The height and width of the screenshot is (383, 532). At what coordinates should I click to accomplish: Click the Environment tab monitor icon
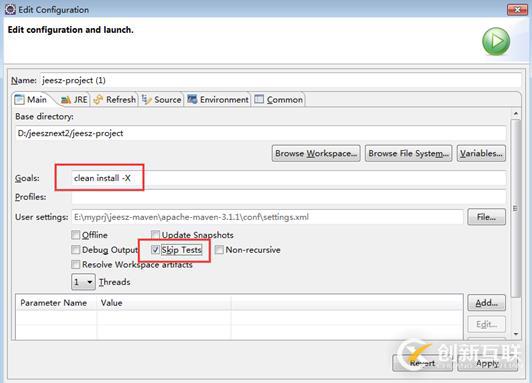[192, 99]
